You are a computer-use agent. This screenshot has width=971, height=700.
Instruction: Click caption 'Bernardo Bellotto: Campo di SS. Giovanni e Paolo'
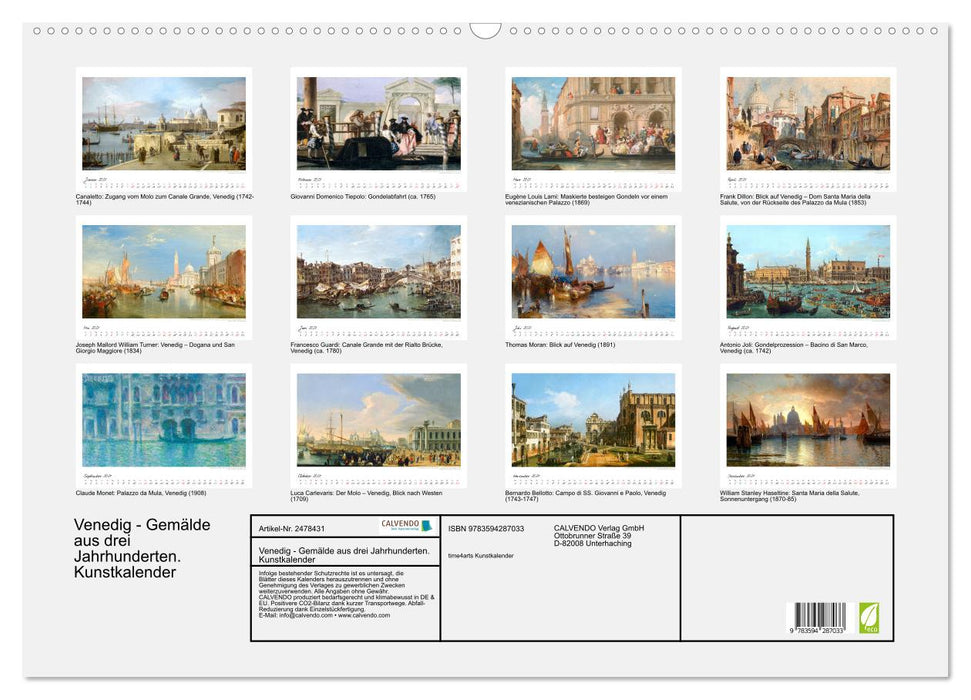(586, 496)
